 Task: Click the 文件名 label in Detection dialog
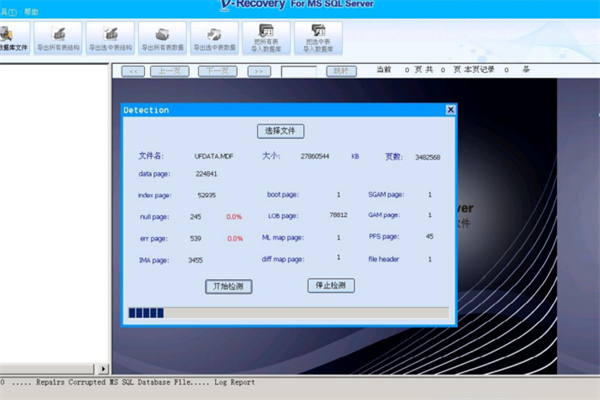151,156
